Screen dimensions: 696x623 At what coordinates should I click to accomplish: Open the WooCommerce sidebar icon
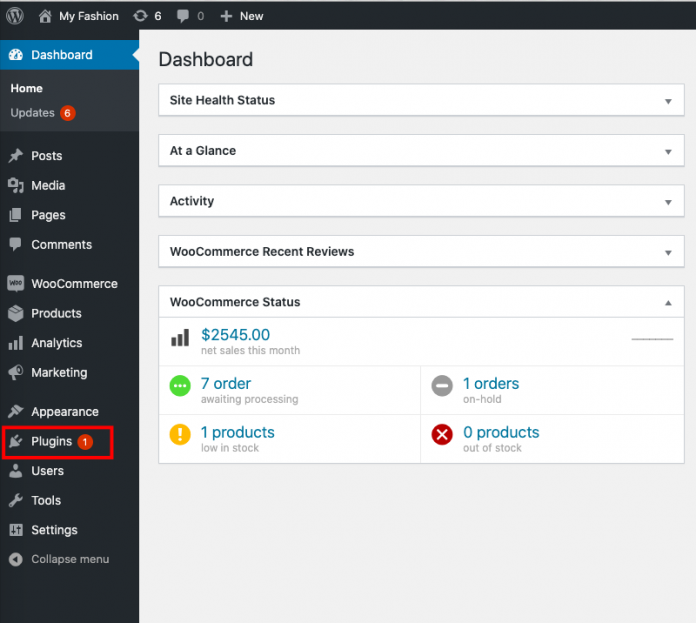point(15,284)
